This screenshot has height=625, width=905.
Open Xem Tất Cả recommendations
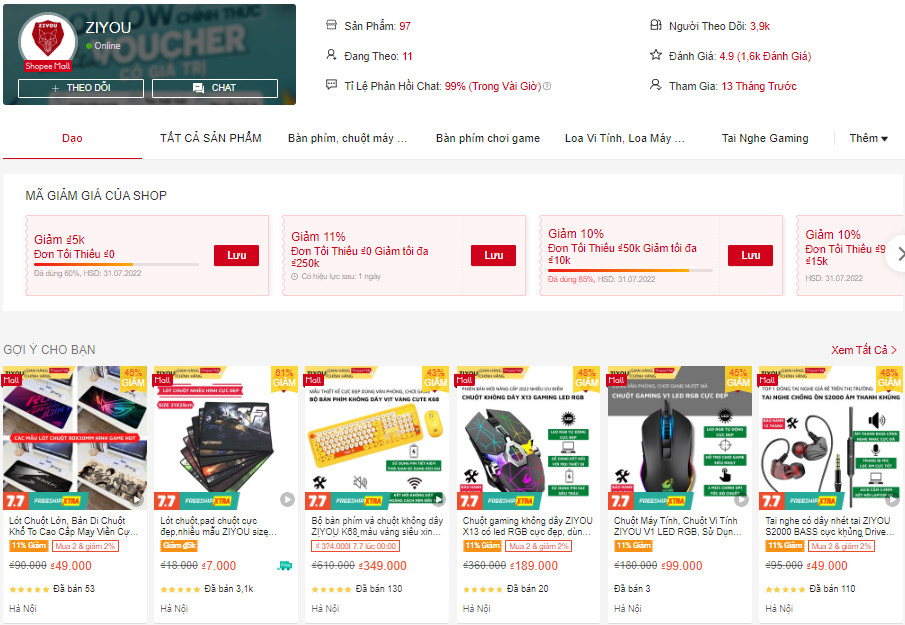[864, 350]
